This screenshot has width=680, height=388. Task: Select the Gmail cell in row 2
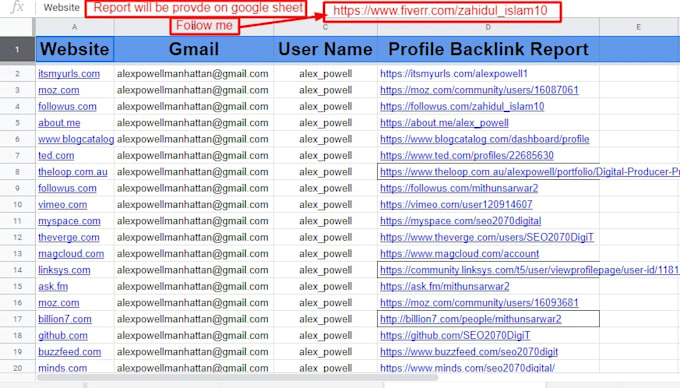(x=194, y=74)
